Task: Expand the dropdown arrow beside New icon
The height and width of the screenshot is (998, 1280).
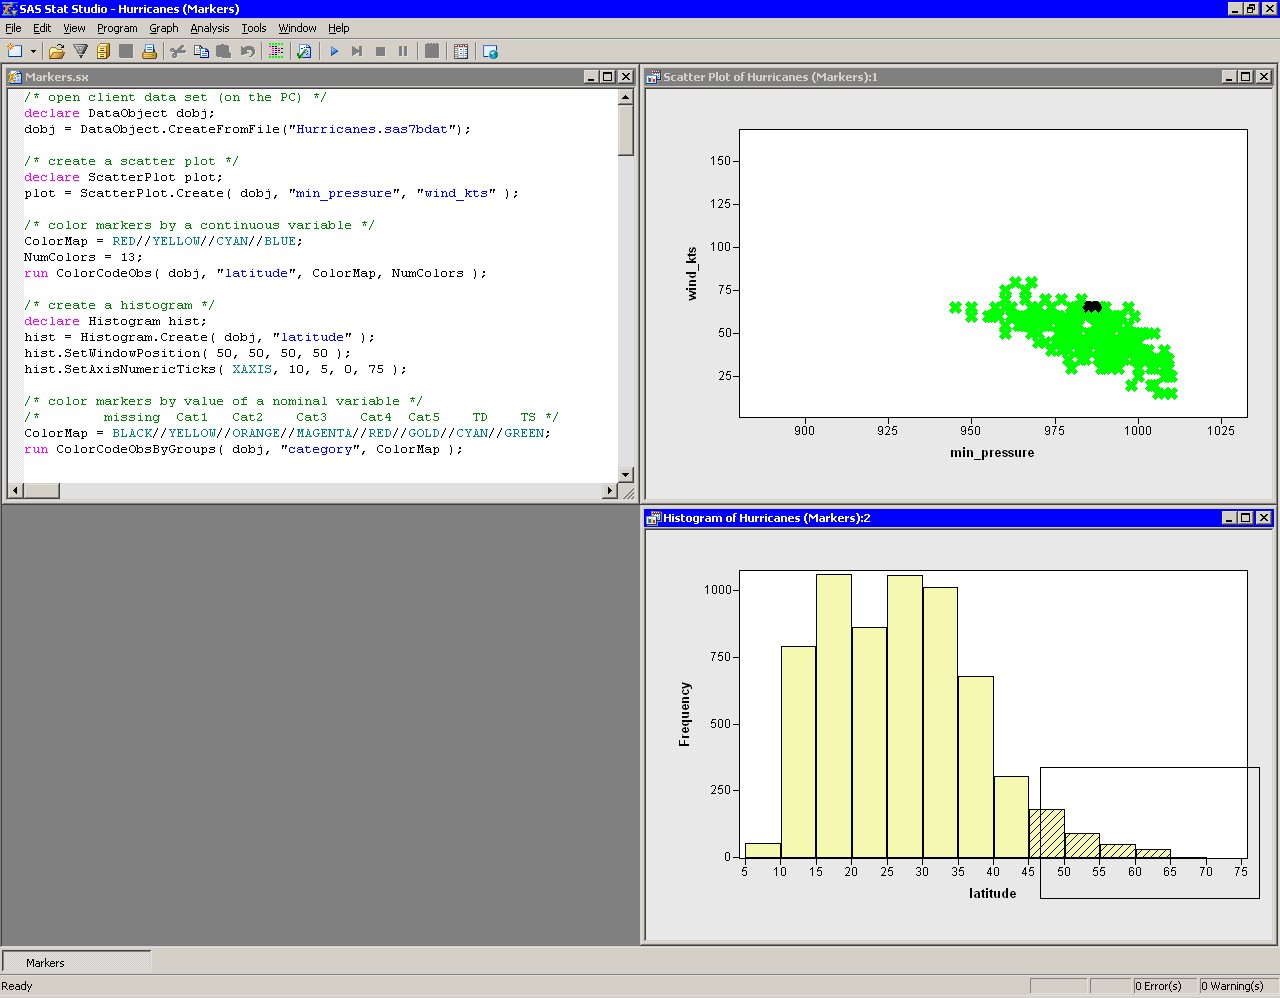Action: (33, 51)
